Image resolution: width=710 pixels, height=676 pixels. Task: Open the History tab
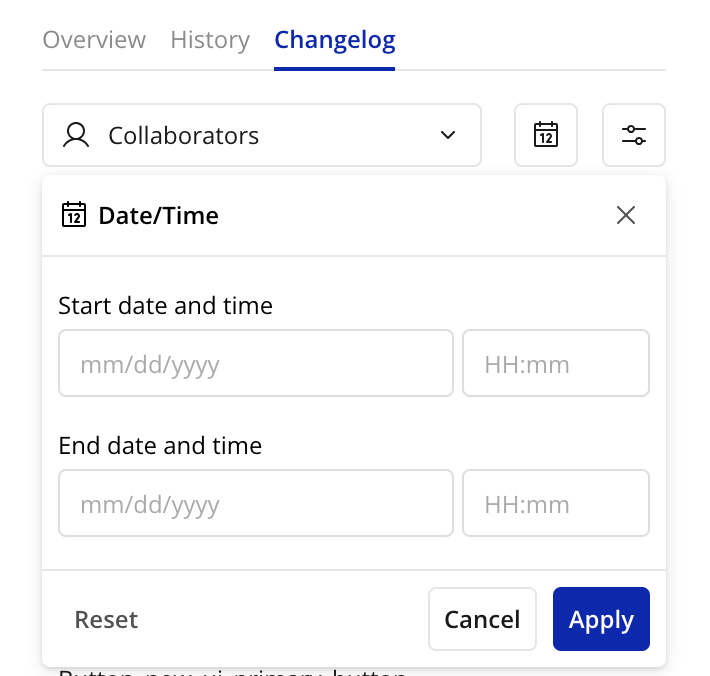coord(210,40)
